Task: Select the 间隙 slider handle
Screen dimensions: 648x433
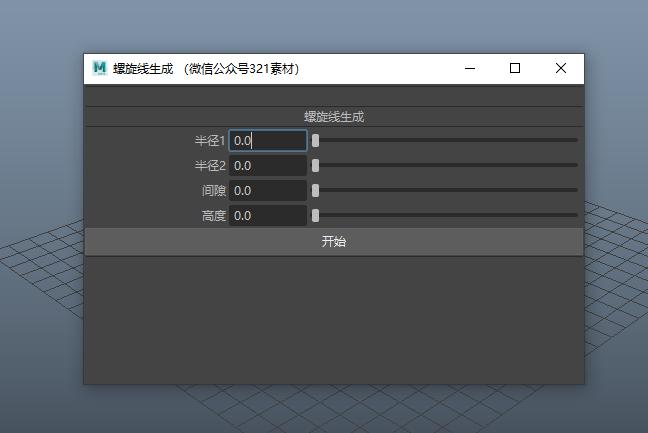Action: 316,191
